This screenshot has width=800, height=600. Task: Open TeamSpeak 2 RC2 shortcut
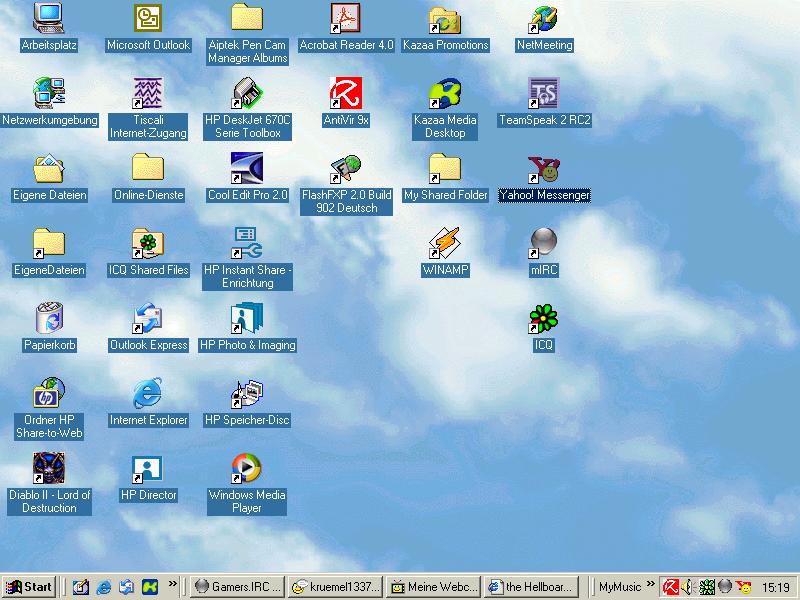(x=543, y=94)
